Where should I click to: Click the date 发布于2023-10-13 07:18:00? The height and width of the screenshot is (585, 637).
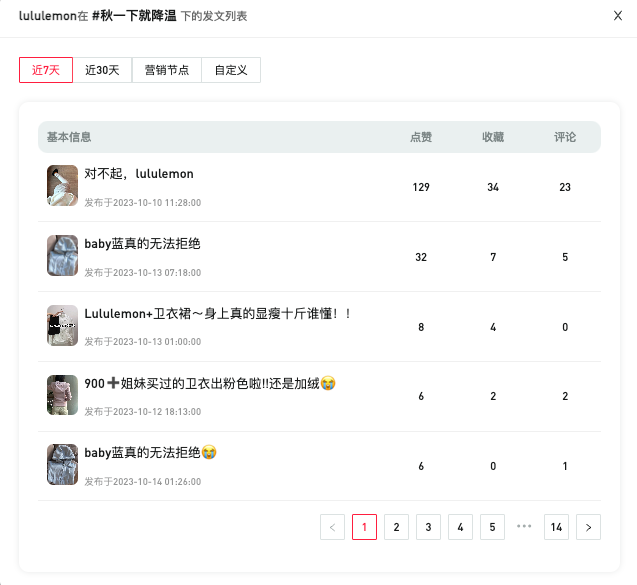pyautogui.click(x=143, y=273)
